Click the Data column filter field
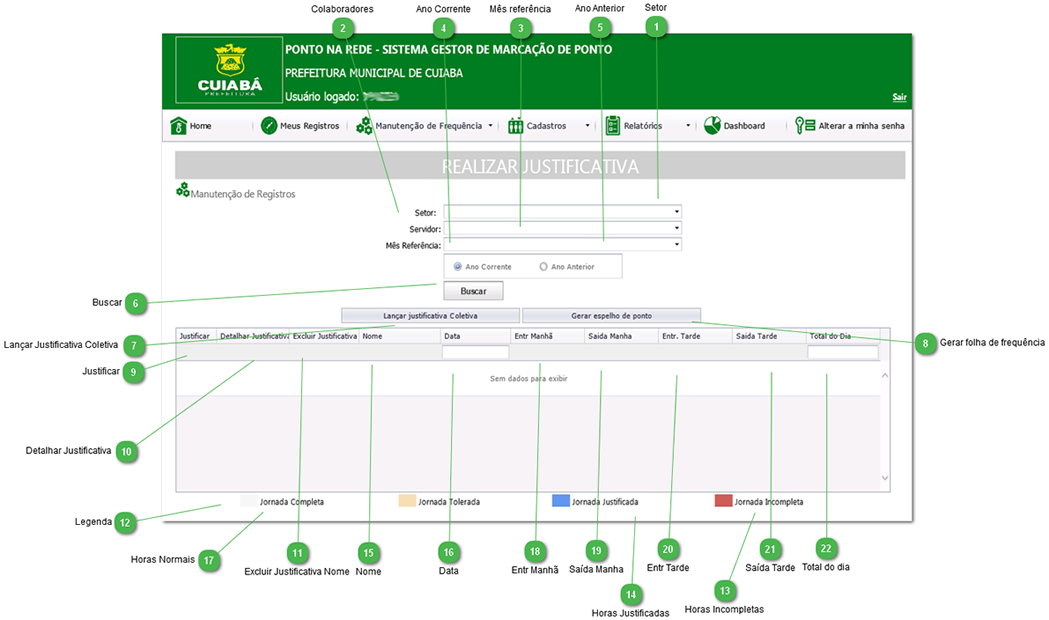This screenshot has width=1049, height=620. click(476, 352)
